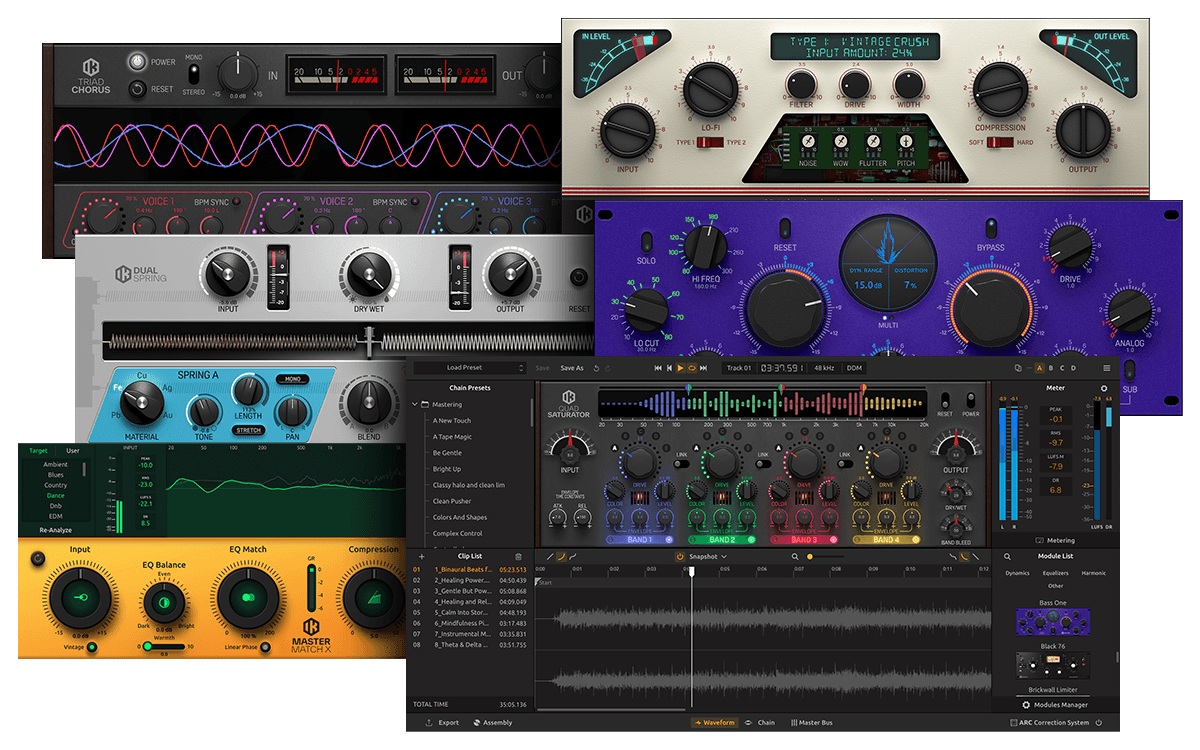Enable BPM Sync for Voice 2
This screenshot has height=750, width=1200.
tap(414, 202)
